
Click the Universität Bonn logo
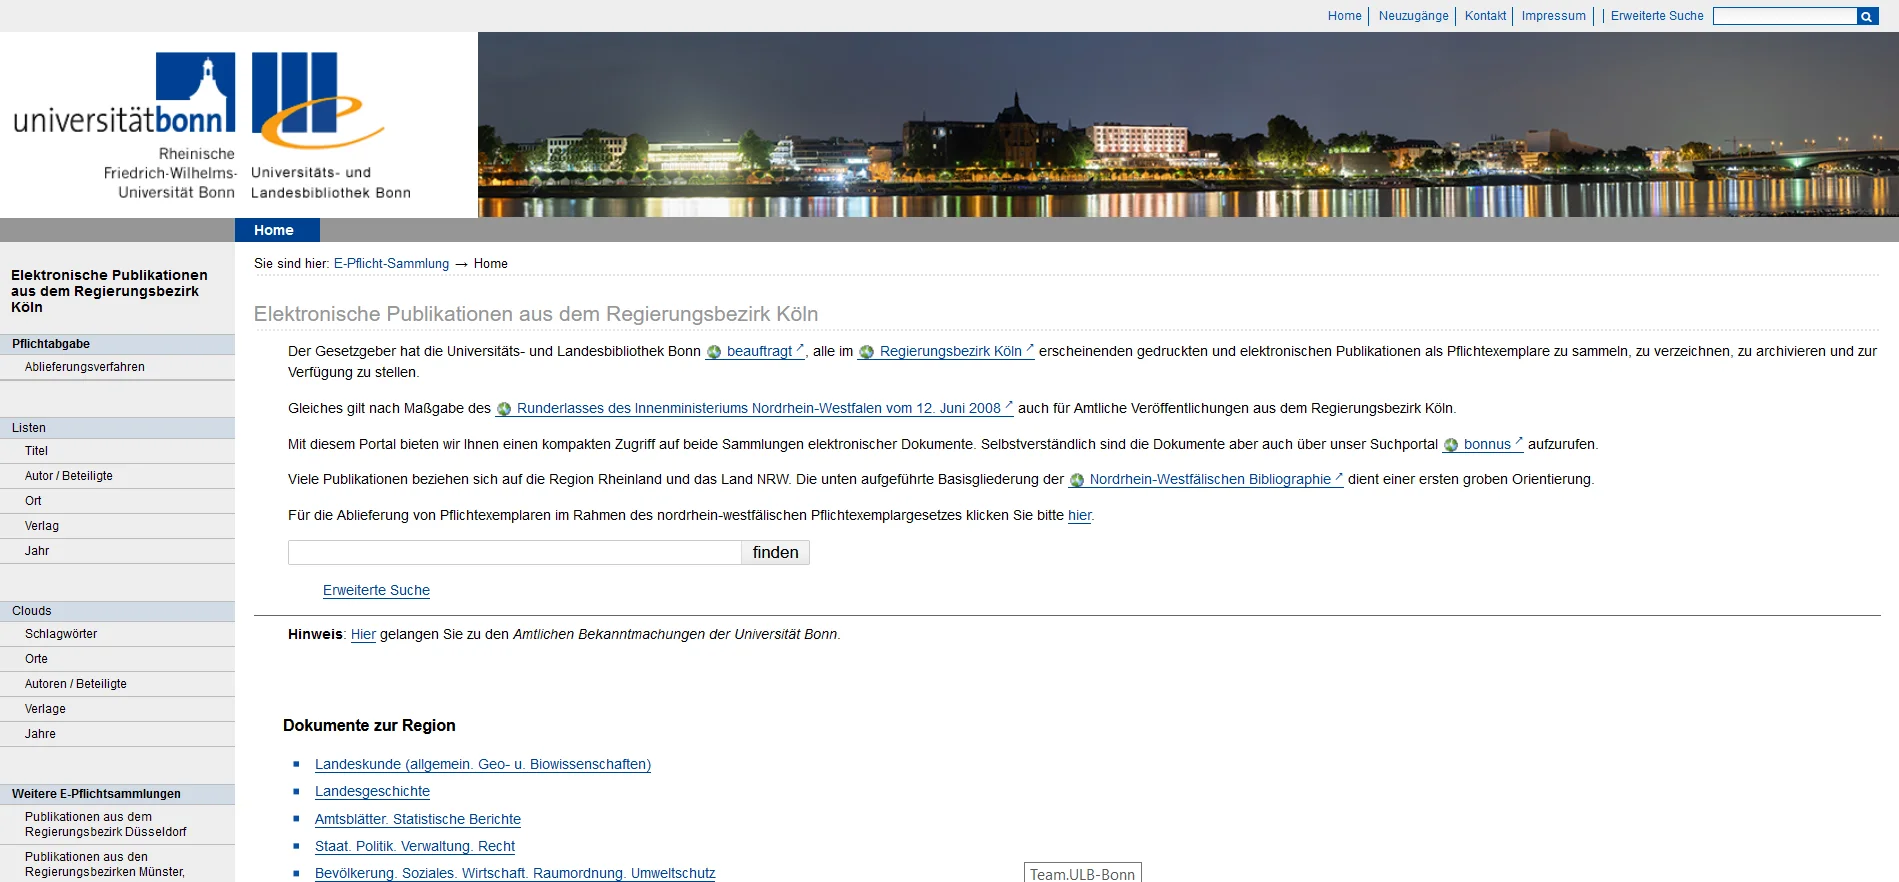(x=125, y=125)
